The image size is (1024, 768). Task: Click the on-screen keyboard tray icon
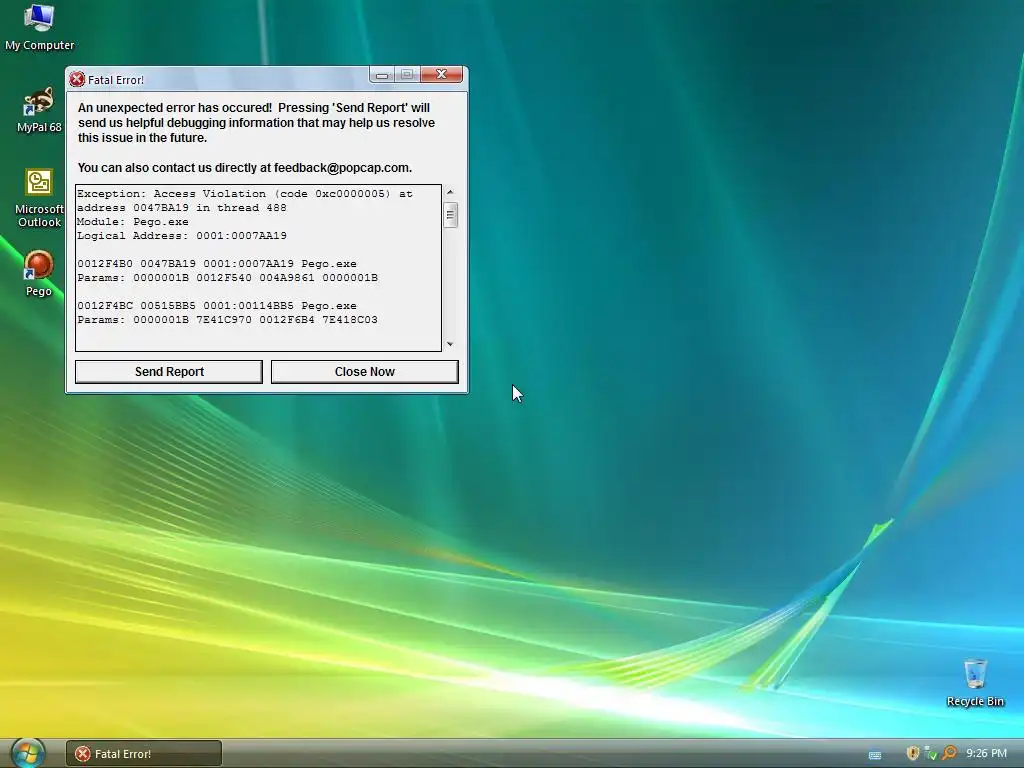pos(874,755)
